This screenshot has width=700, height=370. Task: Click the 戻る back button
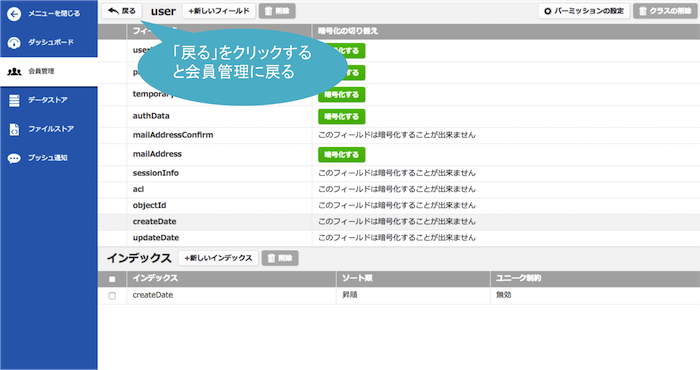point(122,11)
